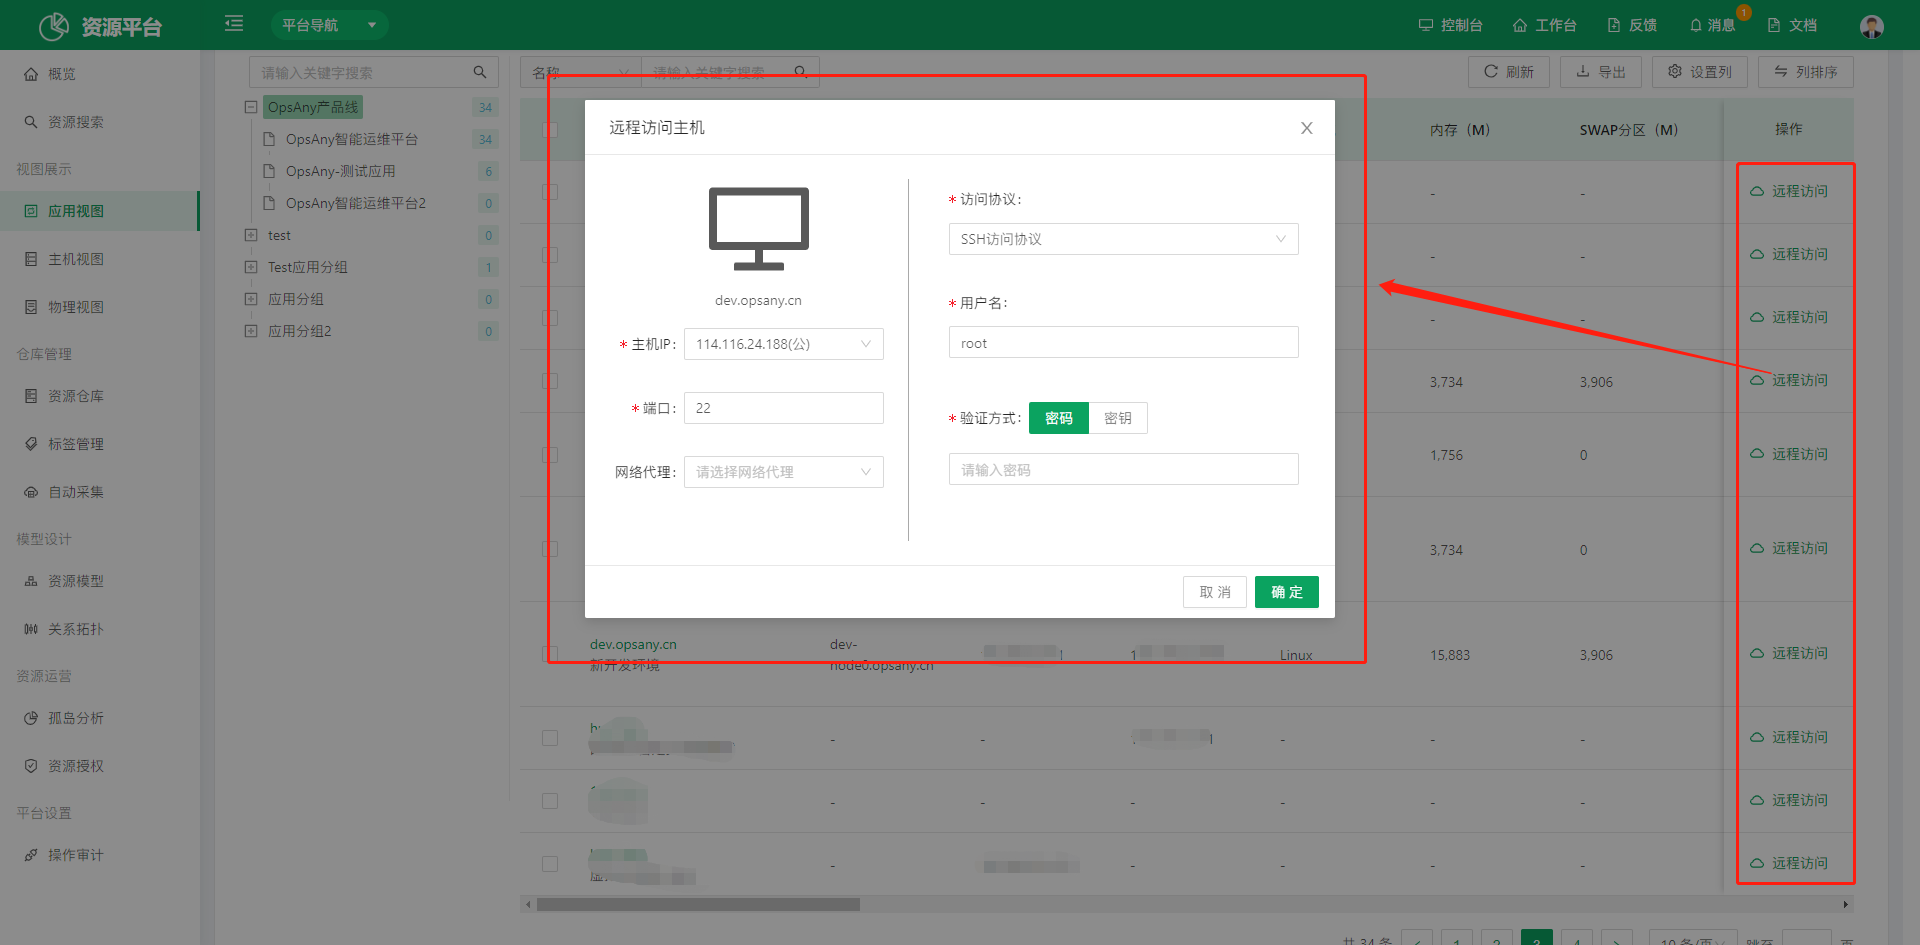Select 应用视图 sidebar item

100,211
